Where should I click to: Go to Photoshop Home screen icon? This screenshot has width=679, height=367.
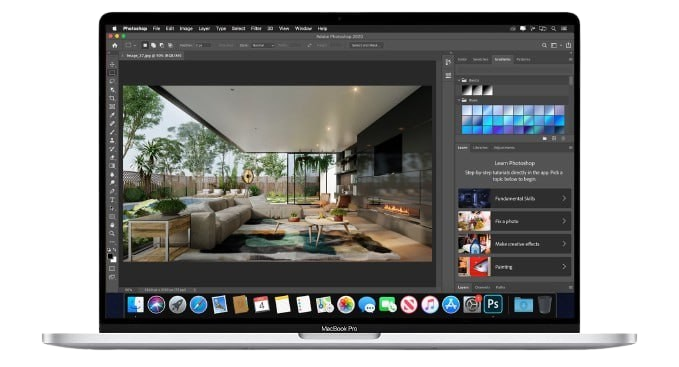pyautogui.click(x=115, y=45)
